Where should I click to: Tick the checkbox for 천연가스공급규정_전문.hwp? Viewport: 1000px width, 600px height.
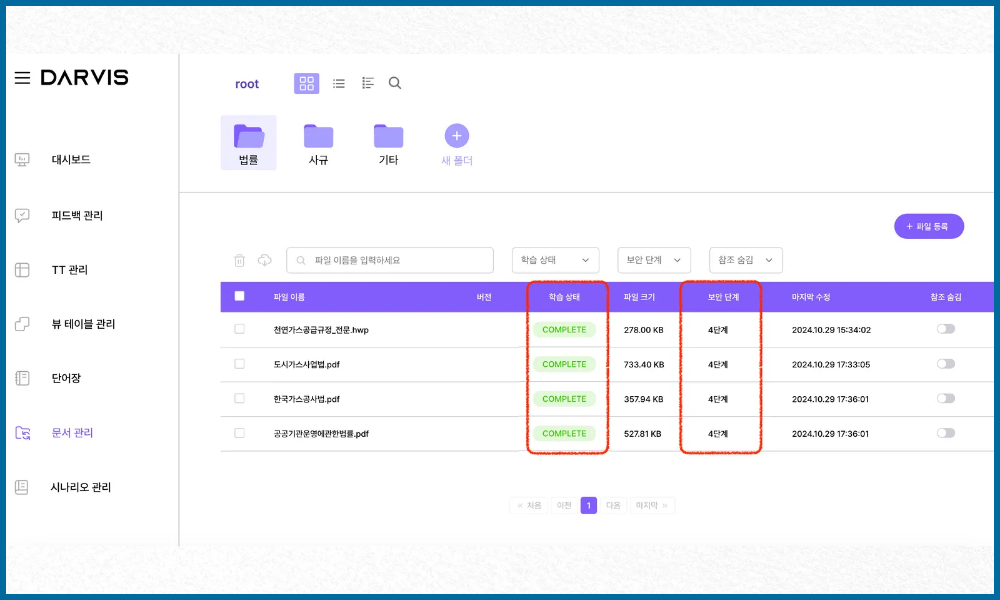[x=239, y=329]
